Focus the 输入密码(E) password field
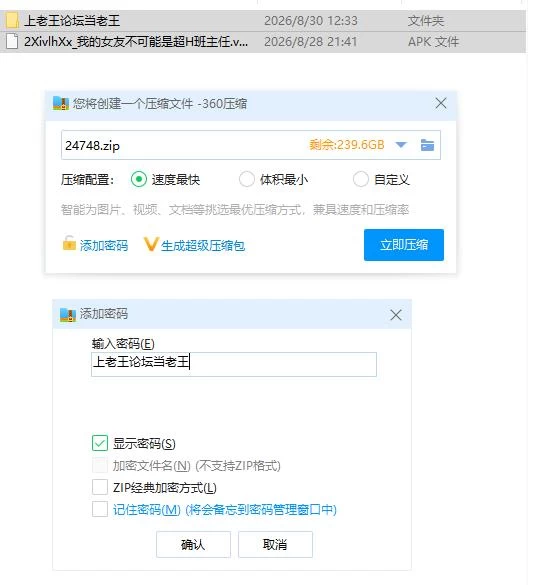 tap(234, 364)
